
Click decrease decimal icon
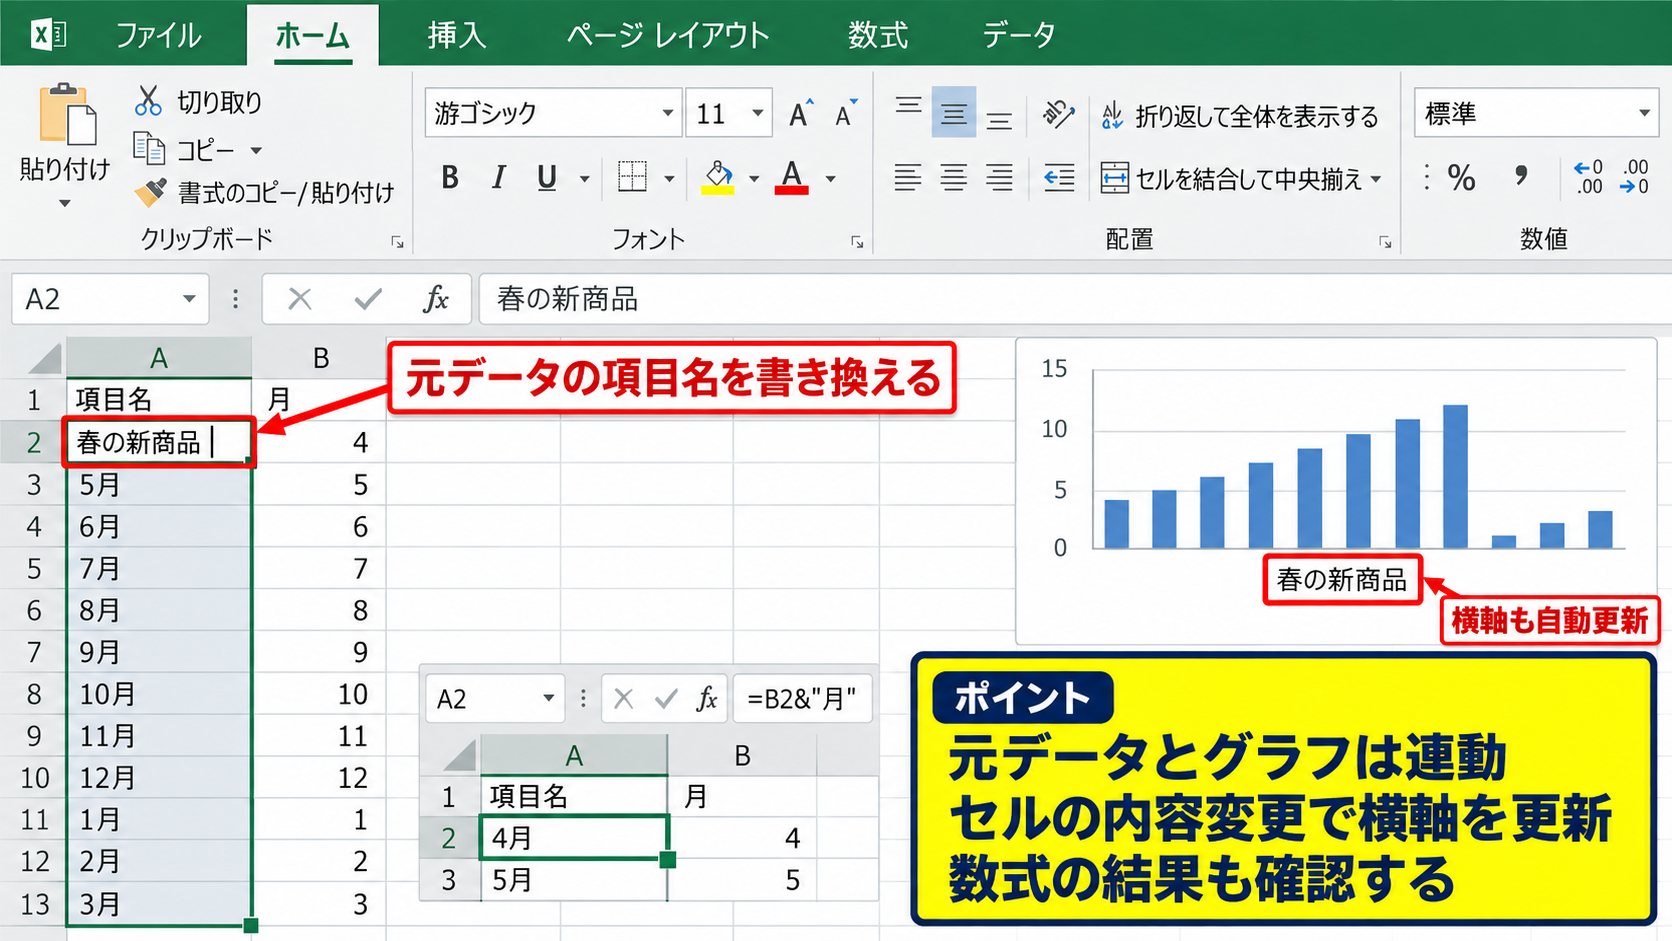click(1635, 177)
